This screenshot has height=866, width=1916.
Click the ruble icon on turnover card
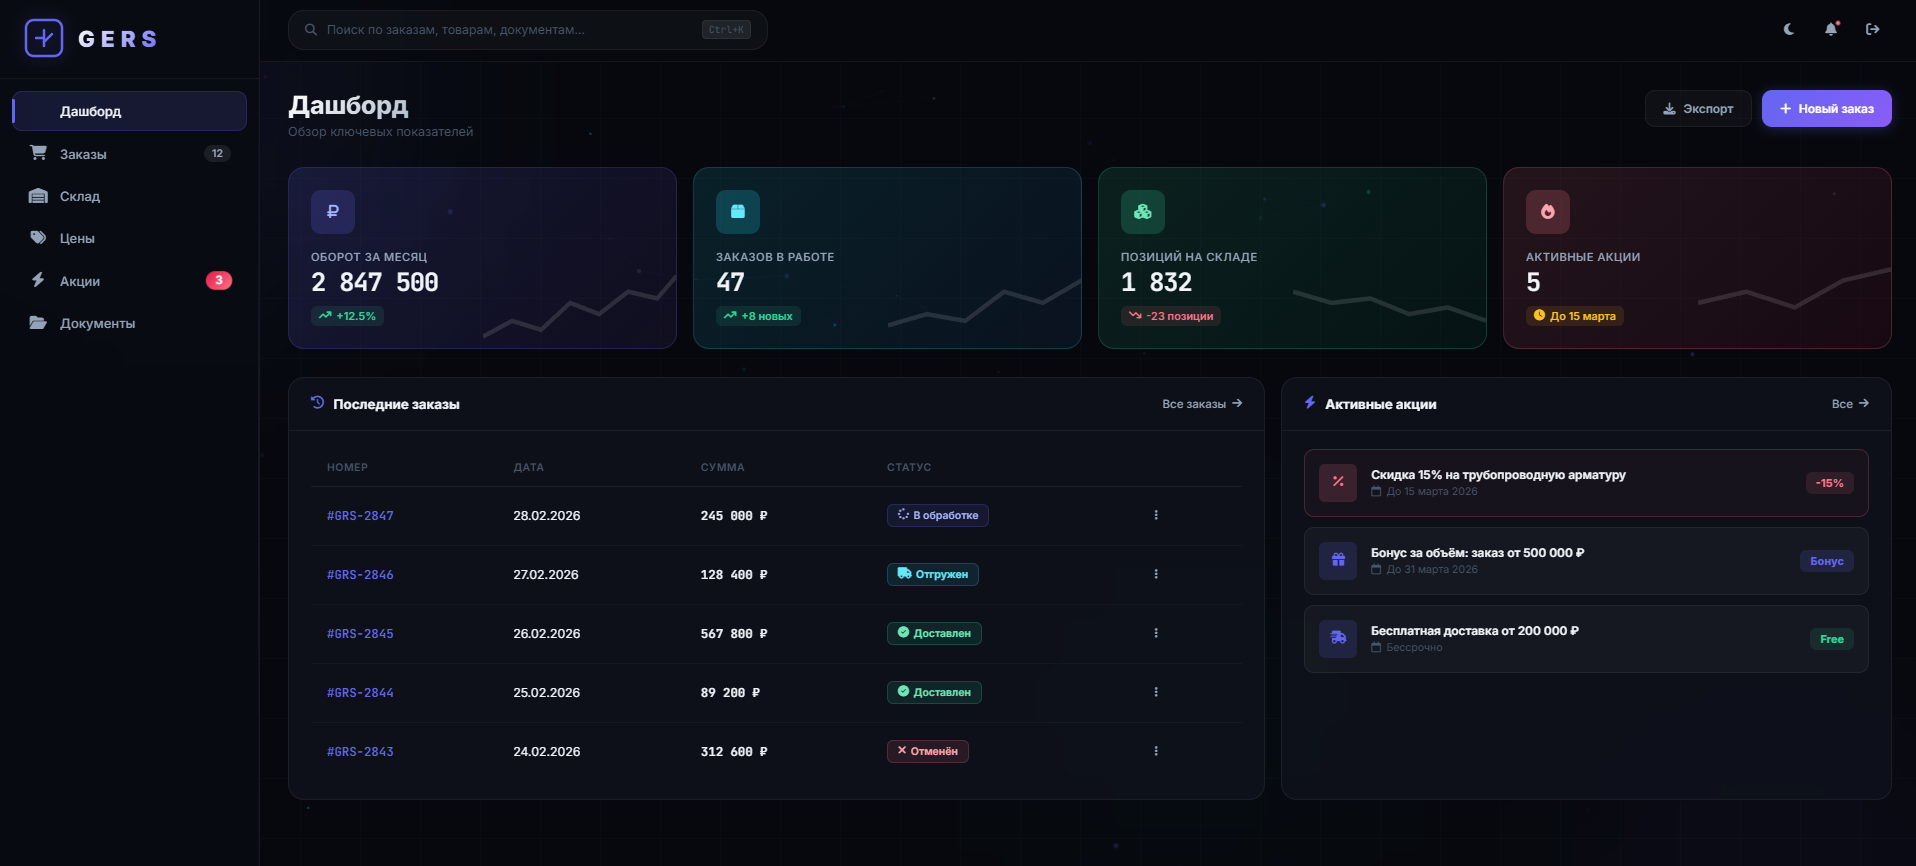pyautogui.click(x=333, y=212)
